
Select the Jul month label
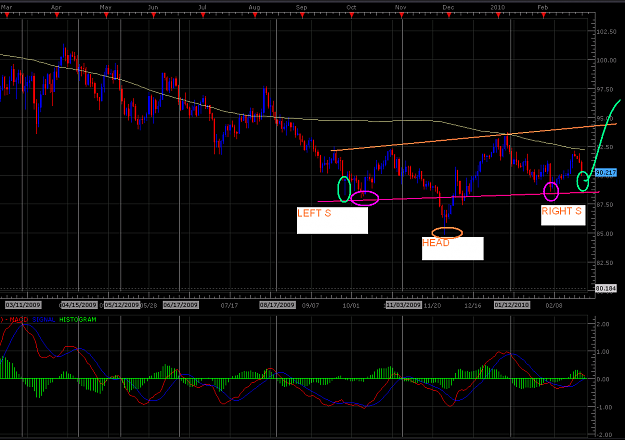tap(202, 7)
